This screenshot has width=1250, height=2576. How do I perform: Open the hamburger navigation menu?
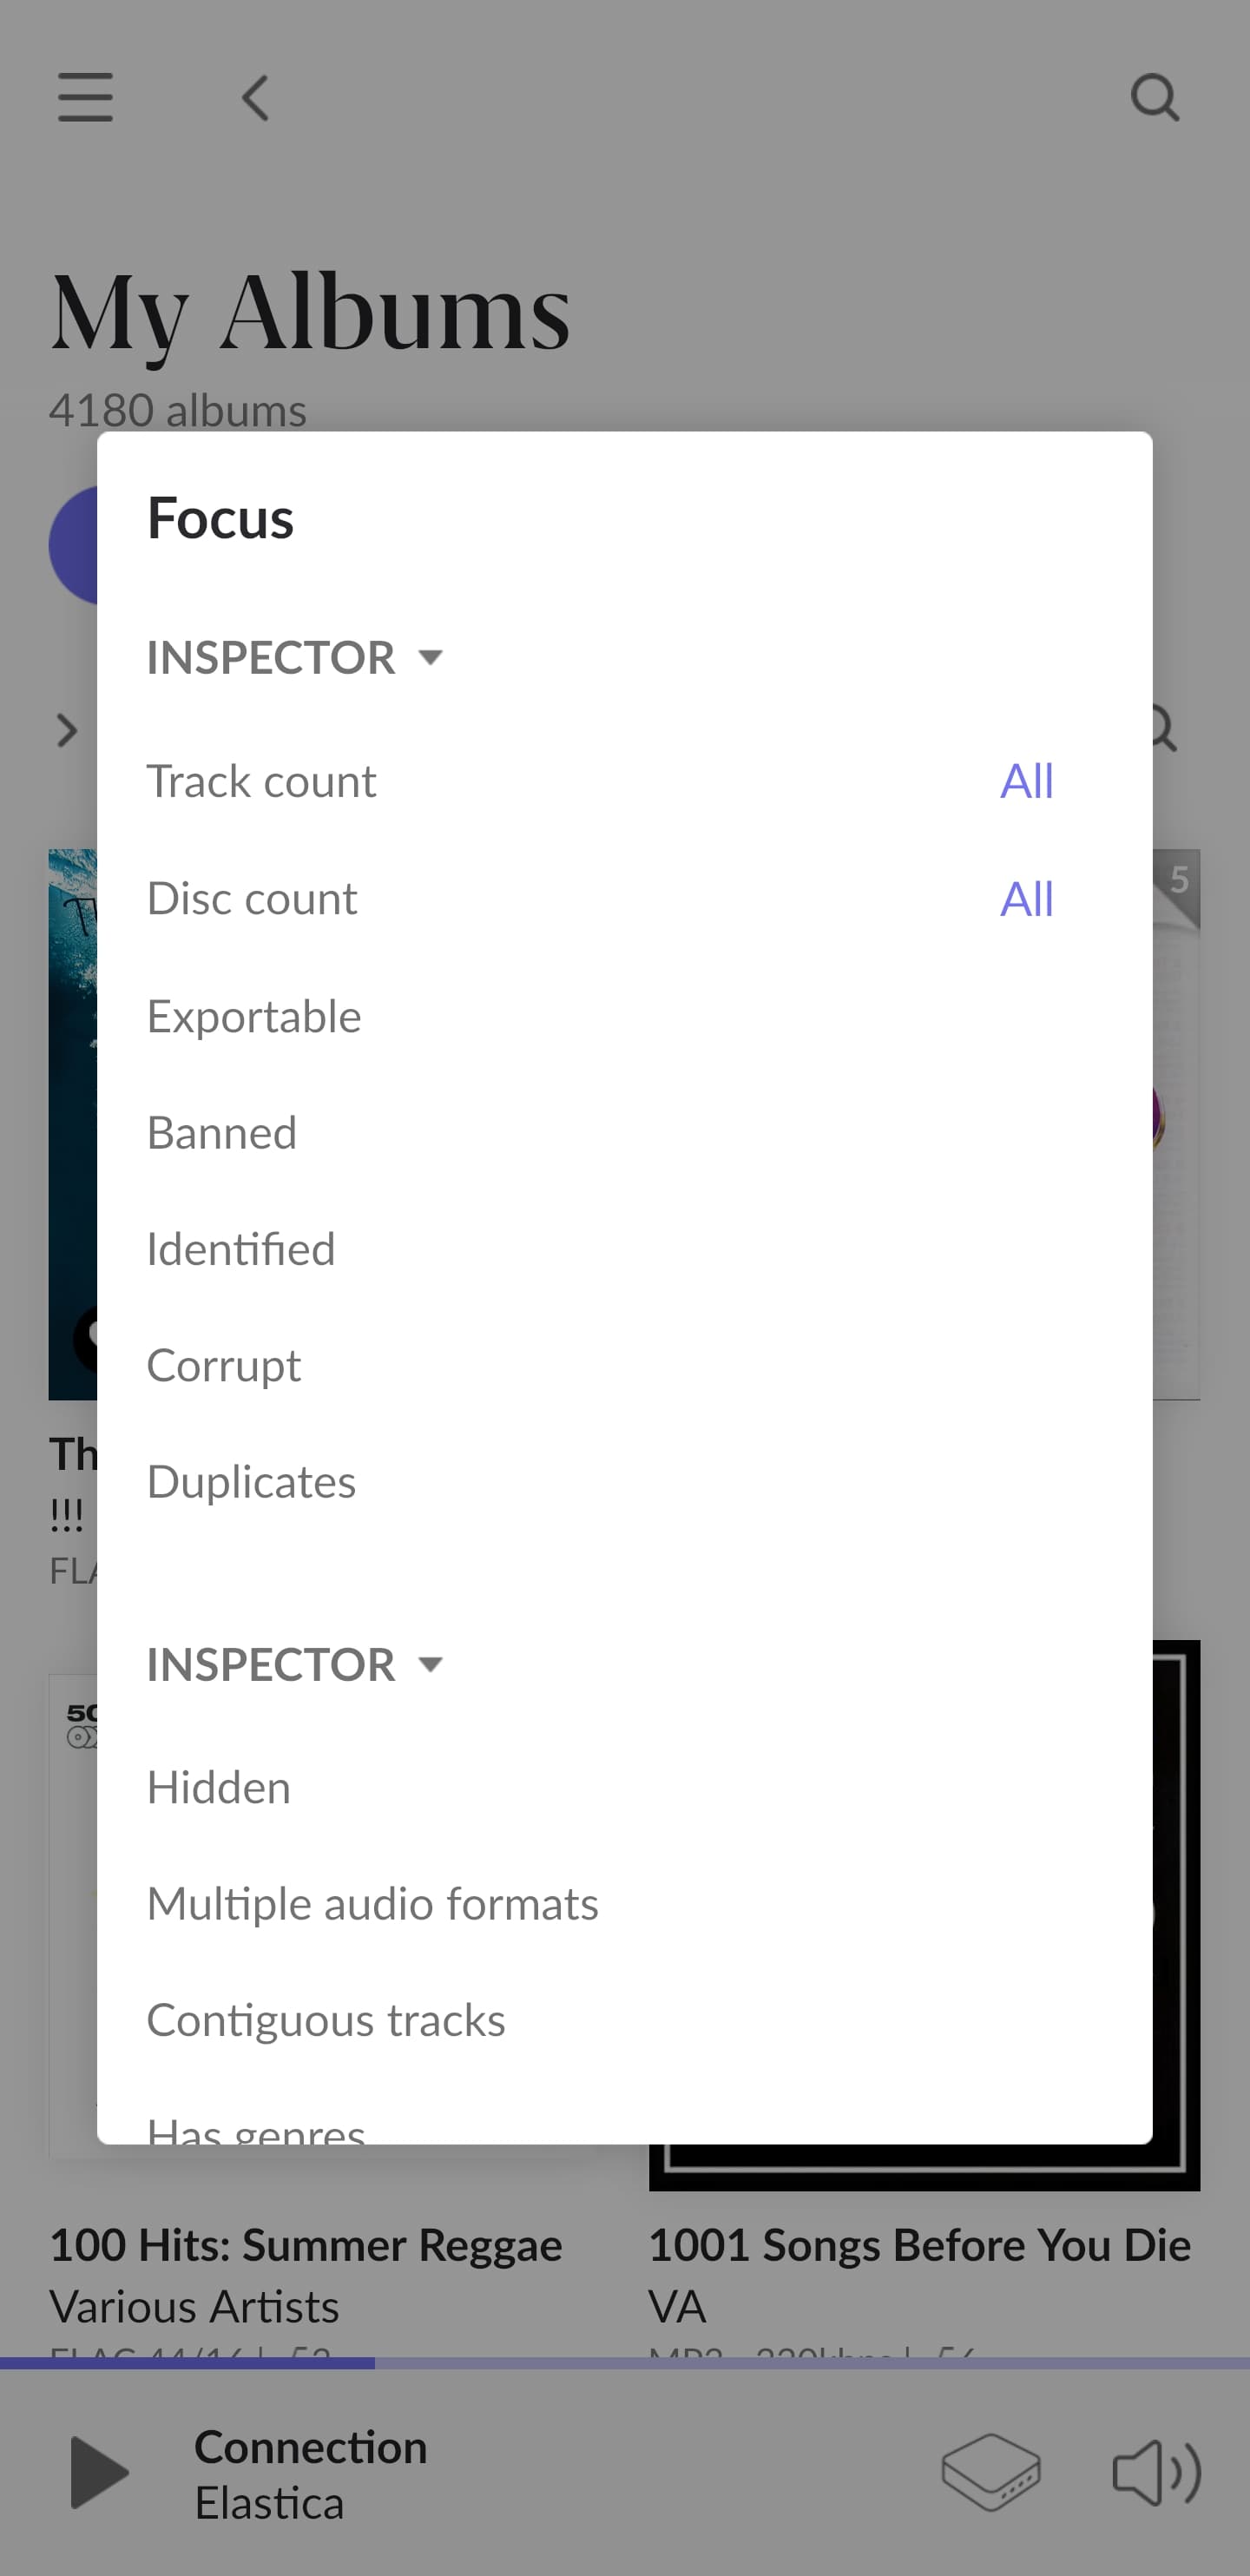85,97
